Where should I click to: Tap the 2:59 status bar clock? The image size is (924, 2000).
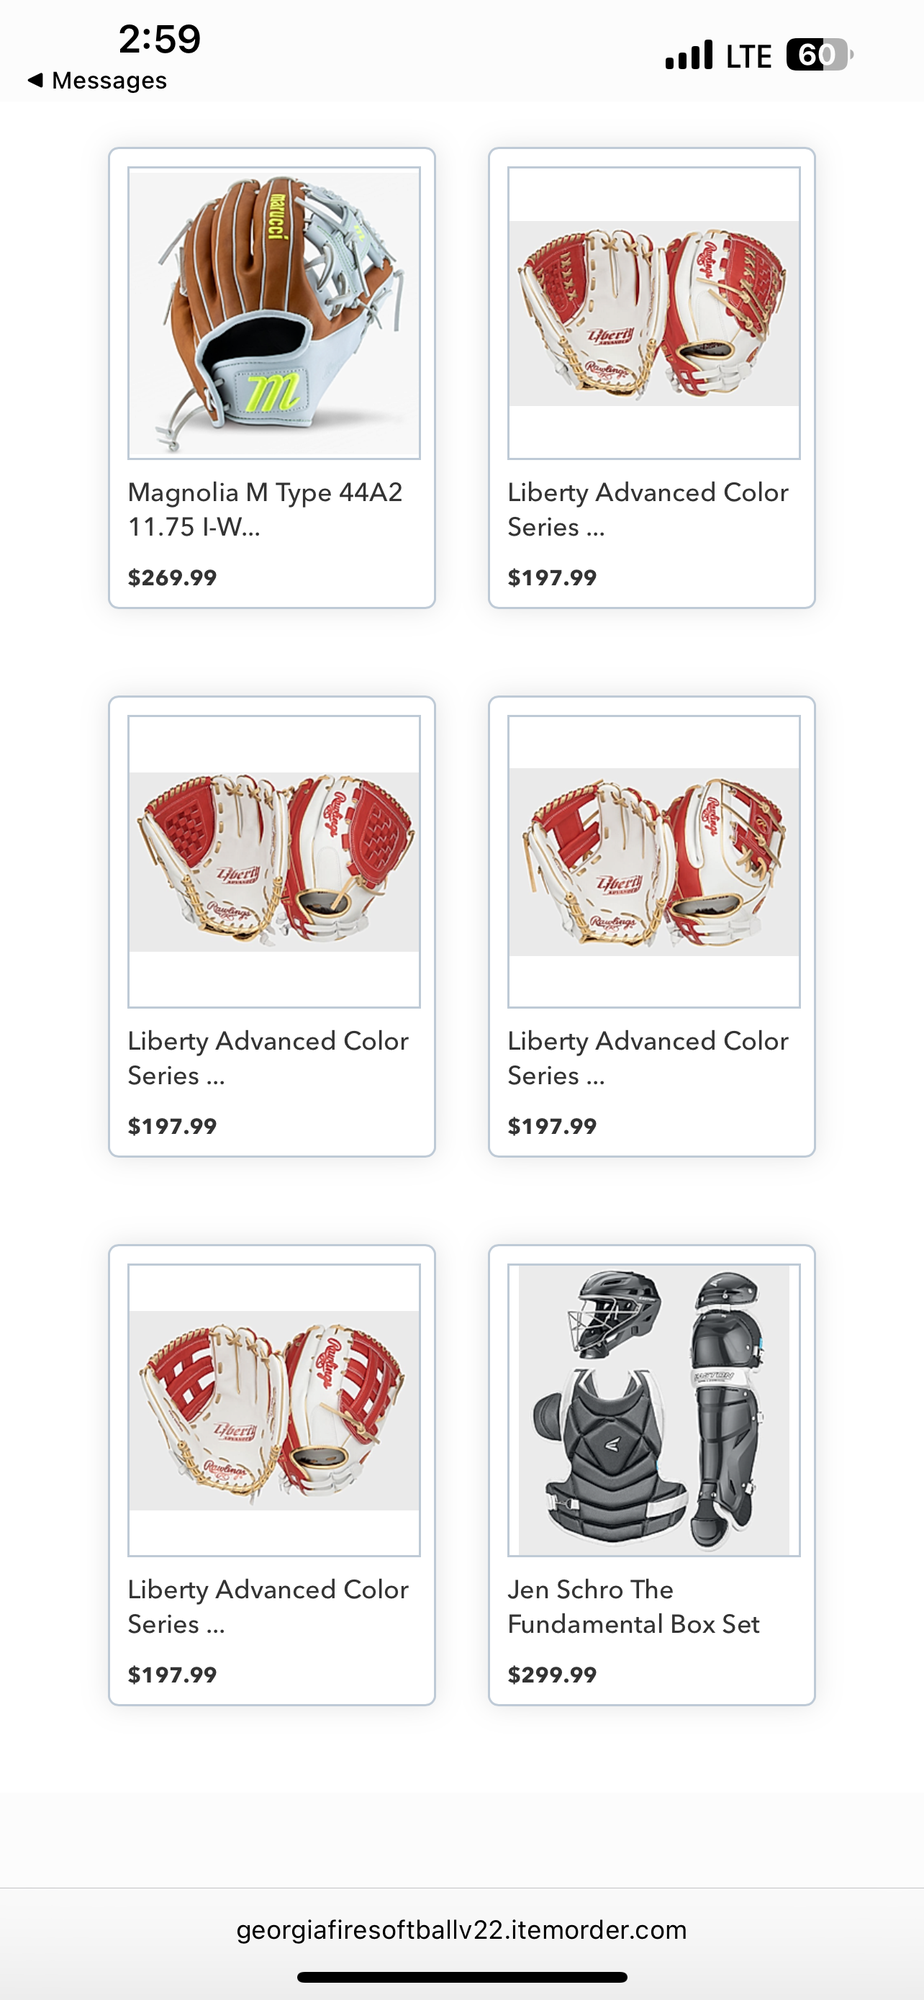click(160, 39)
